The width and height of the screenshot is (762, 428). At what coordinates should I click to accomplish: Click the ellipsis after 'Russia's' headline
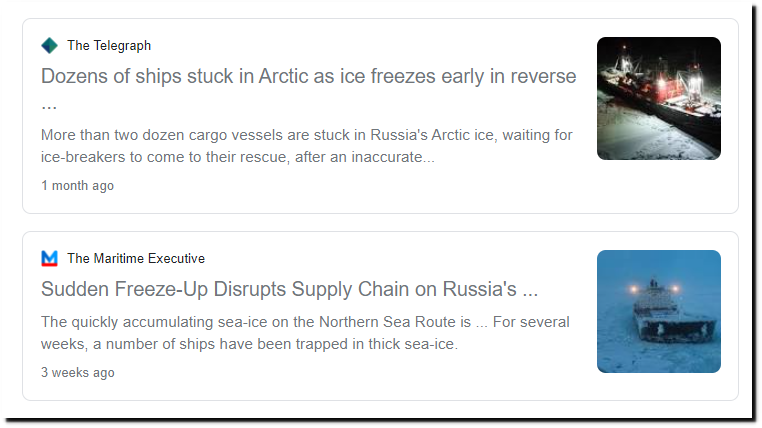click(x=530, y=293)
